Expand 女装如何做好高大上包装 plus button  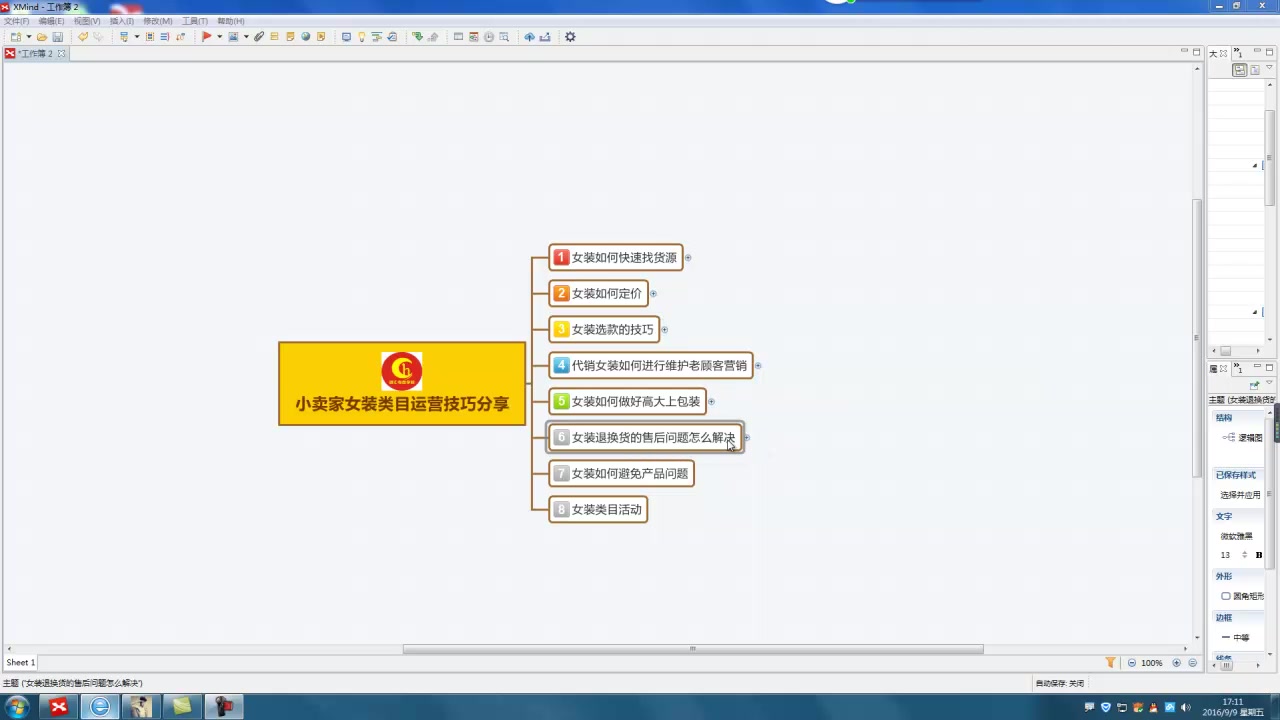711,402
